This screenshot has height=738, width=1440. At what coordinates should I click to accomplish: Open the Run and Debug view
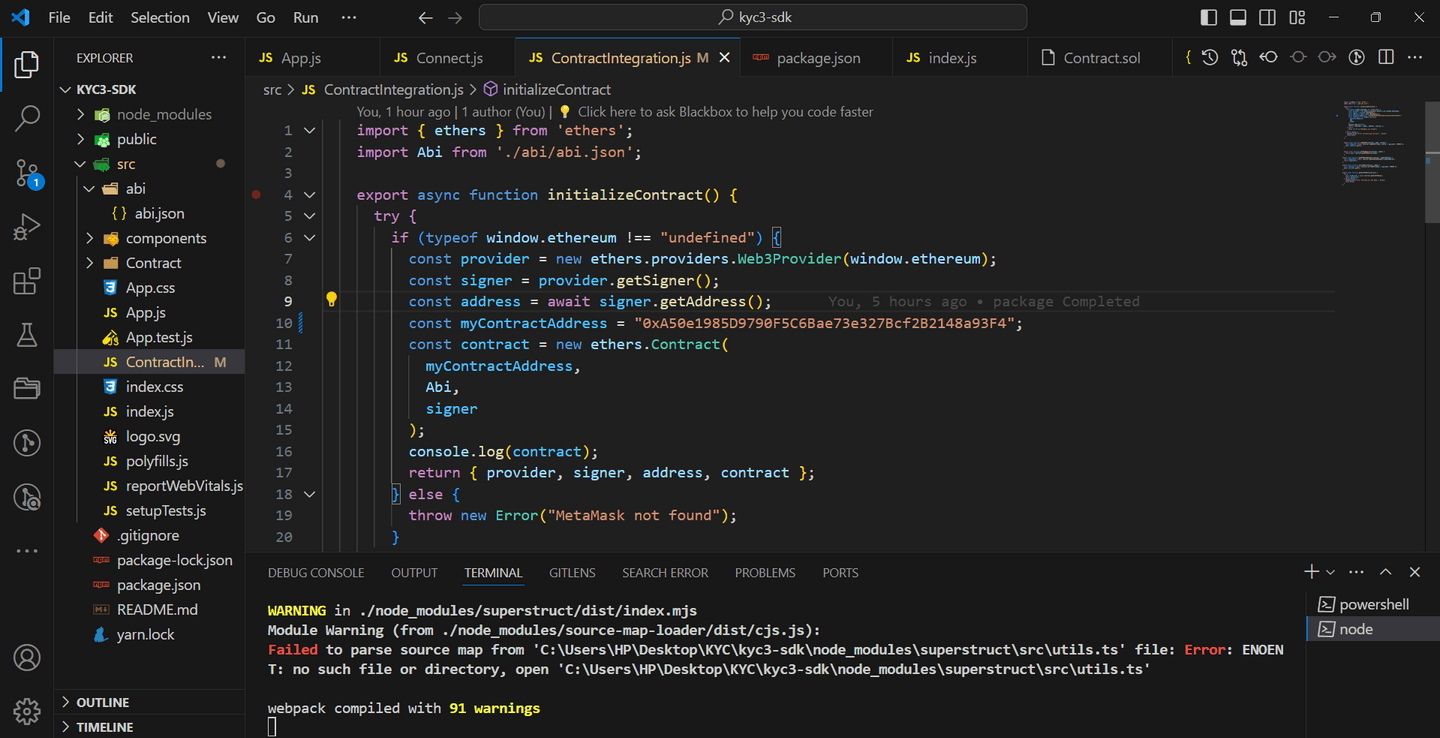[x=27, y=227]
